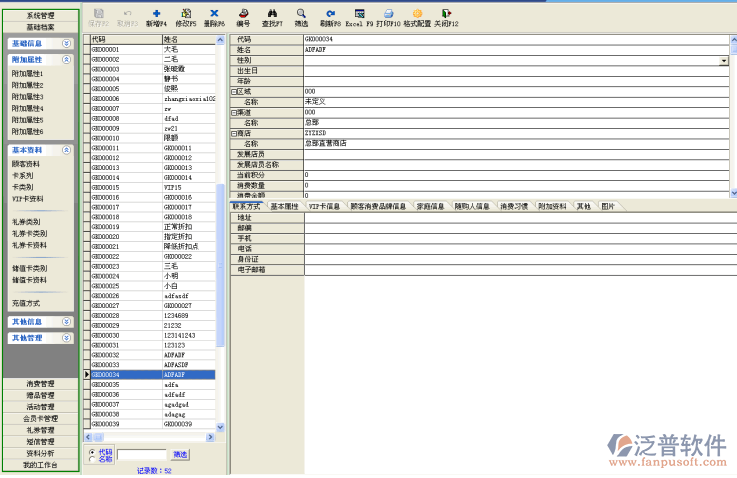Expand the 其他信息 sidebar section
Image resolution: width=737 pixels, height=478 pixels.
66,322
